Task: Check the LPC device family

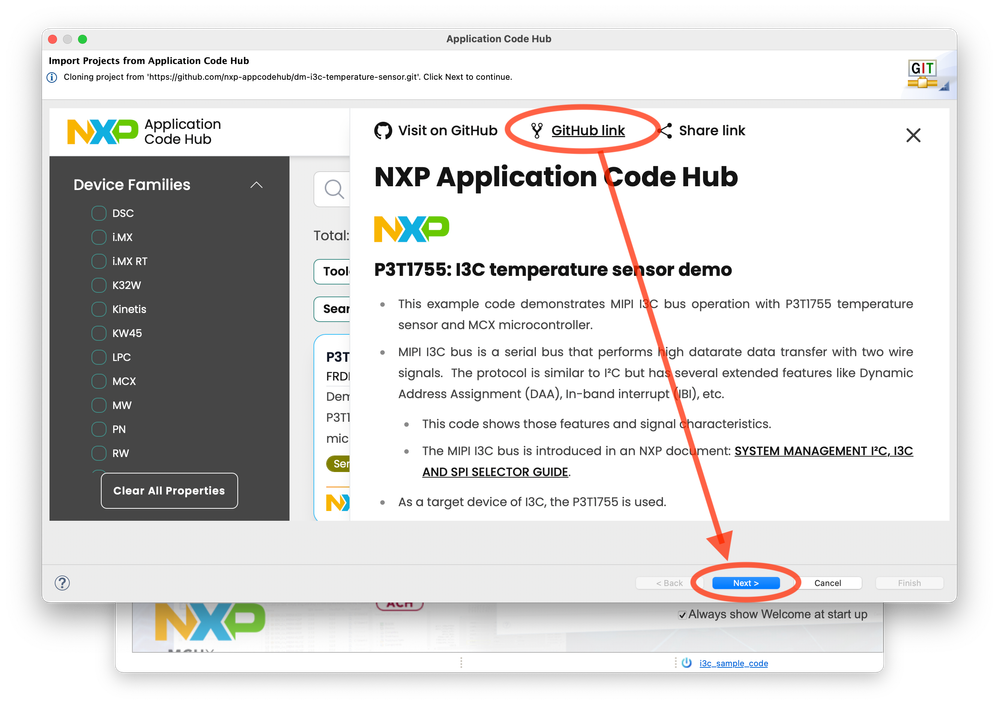Action: [x=99, y=357]
